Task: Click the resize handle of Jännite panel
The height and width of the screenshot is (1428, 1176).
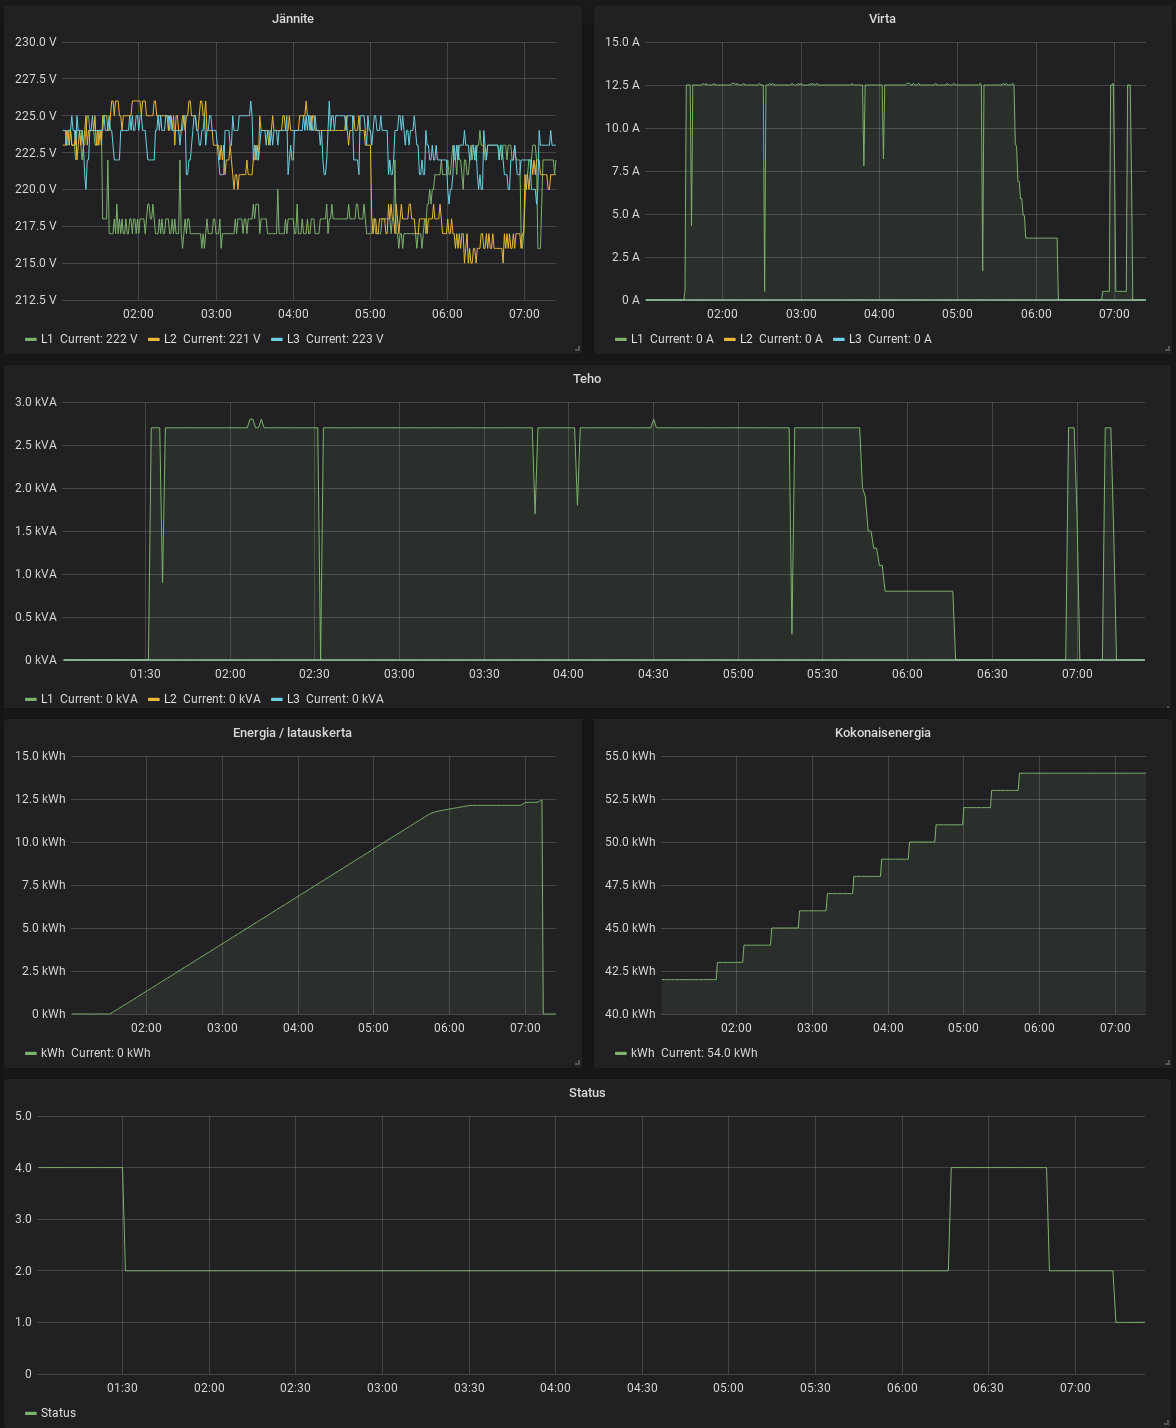Action: click(577, 348)
